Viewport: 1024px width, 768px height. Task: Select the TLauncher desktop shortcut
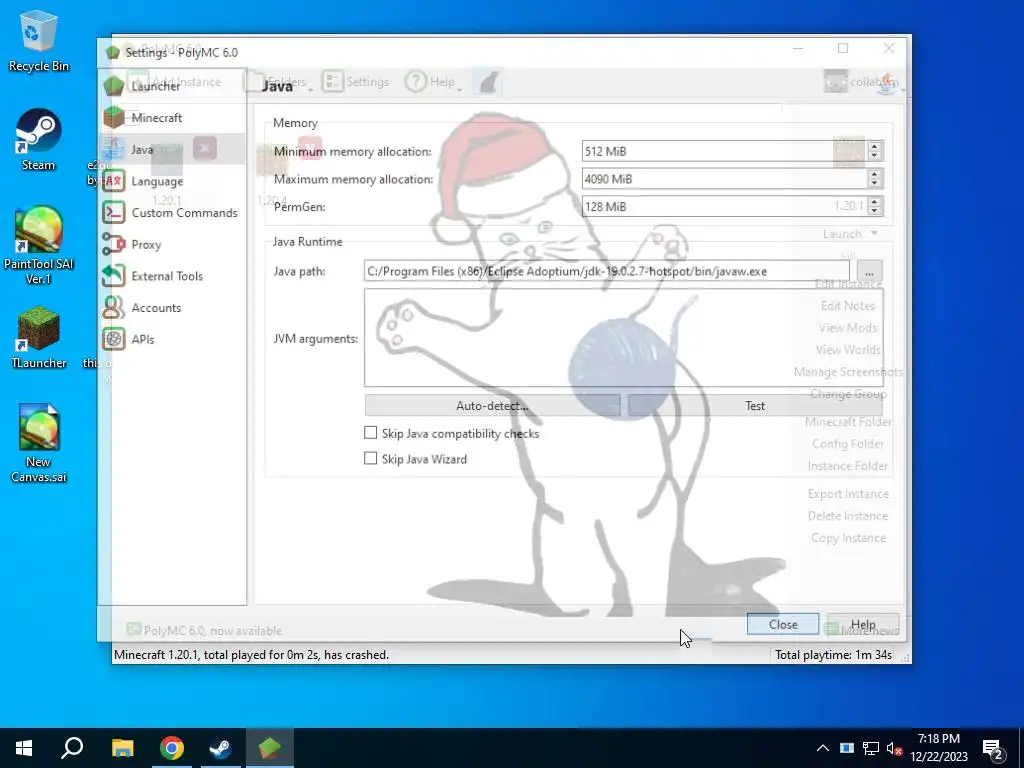(x=39, y=338)
